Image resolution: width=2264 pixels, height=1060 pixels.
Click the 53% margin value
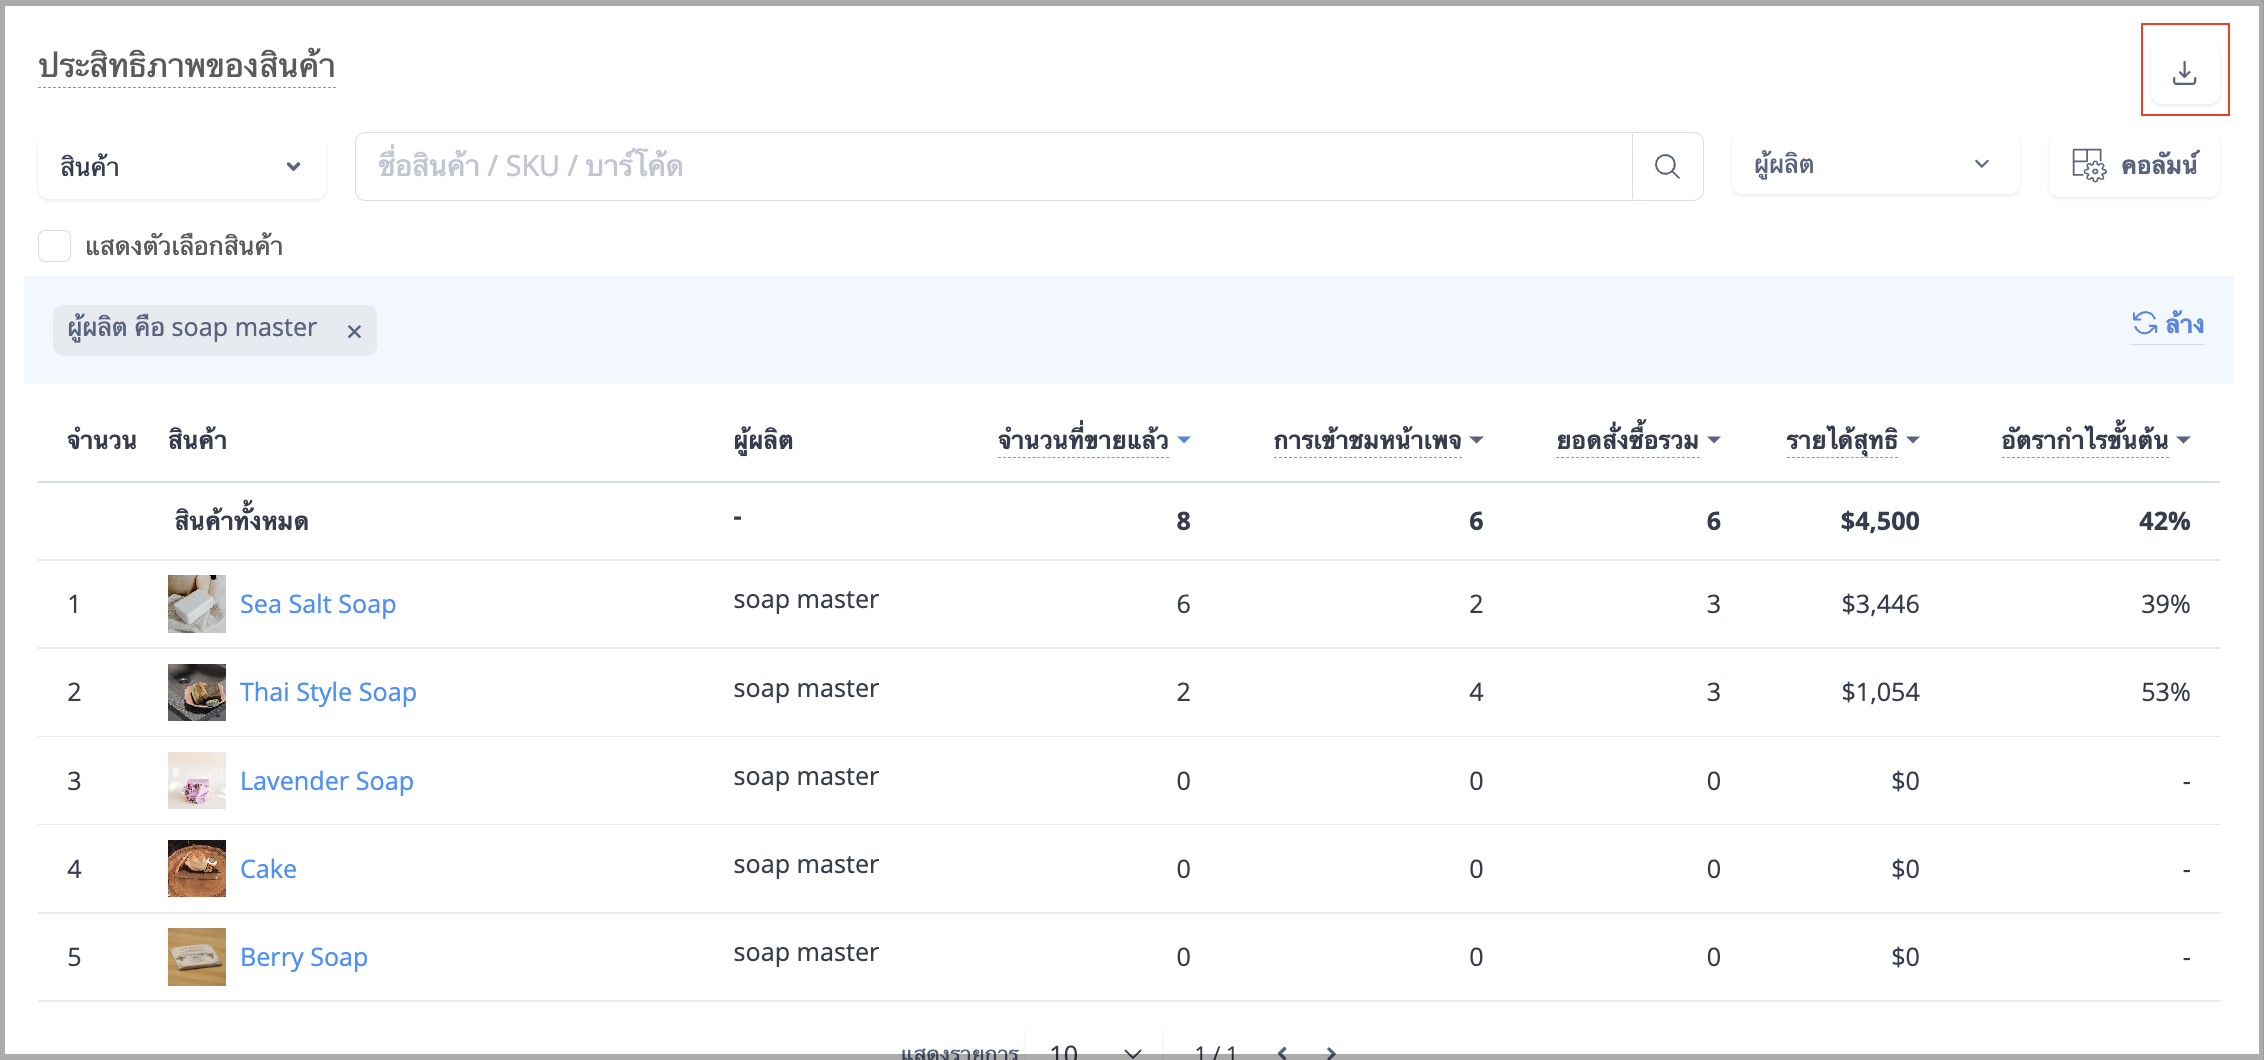tap(2165, 692)
